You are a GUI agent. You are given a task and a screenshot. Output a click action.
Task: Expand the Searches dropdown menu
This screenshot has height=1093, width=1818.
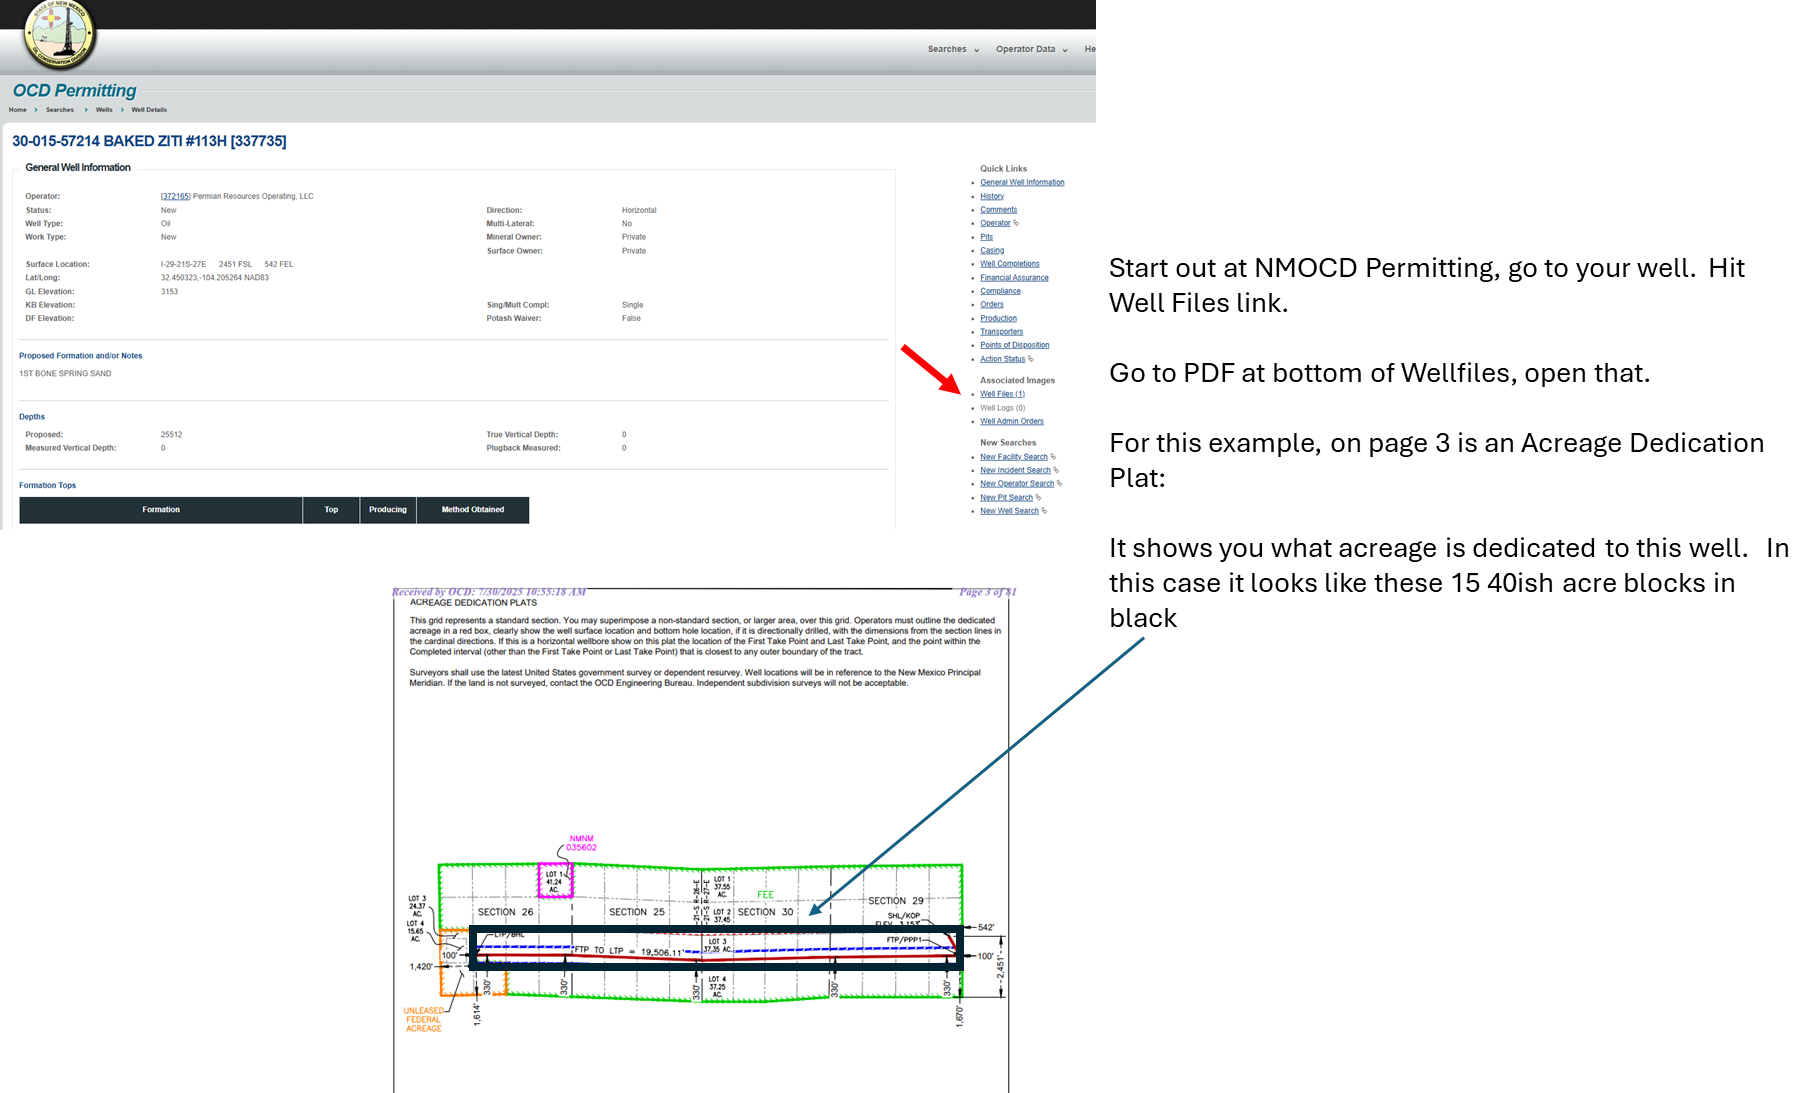[x=953, y=49]
